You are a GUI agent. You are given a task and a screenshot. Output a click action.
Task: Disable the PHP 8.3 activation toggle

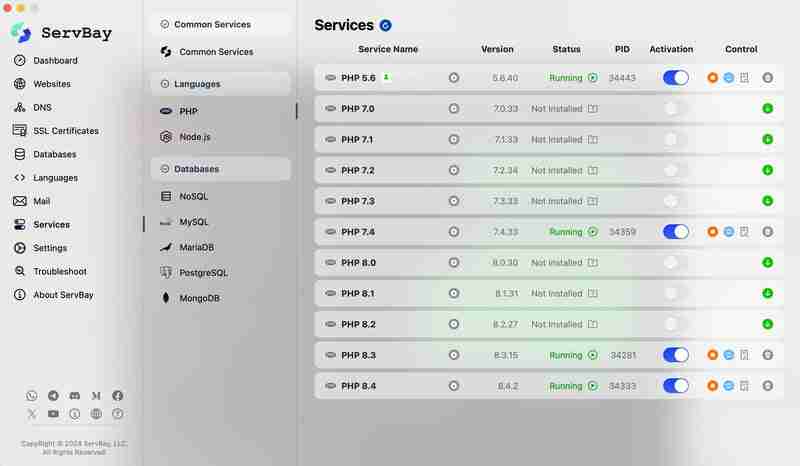click(676, 355)
